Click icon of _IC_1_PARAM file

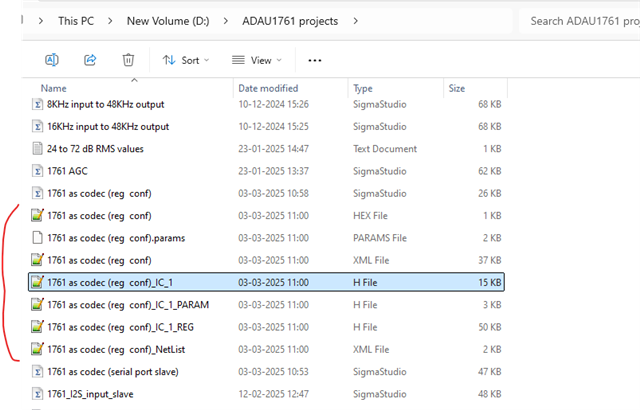point(37,305)
